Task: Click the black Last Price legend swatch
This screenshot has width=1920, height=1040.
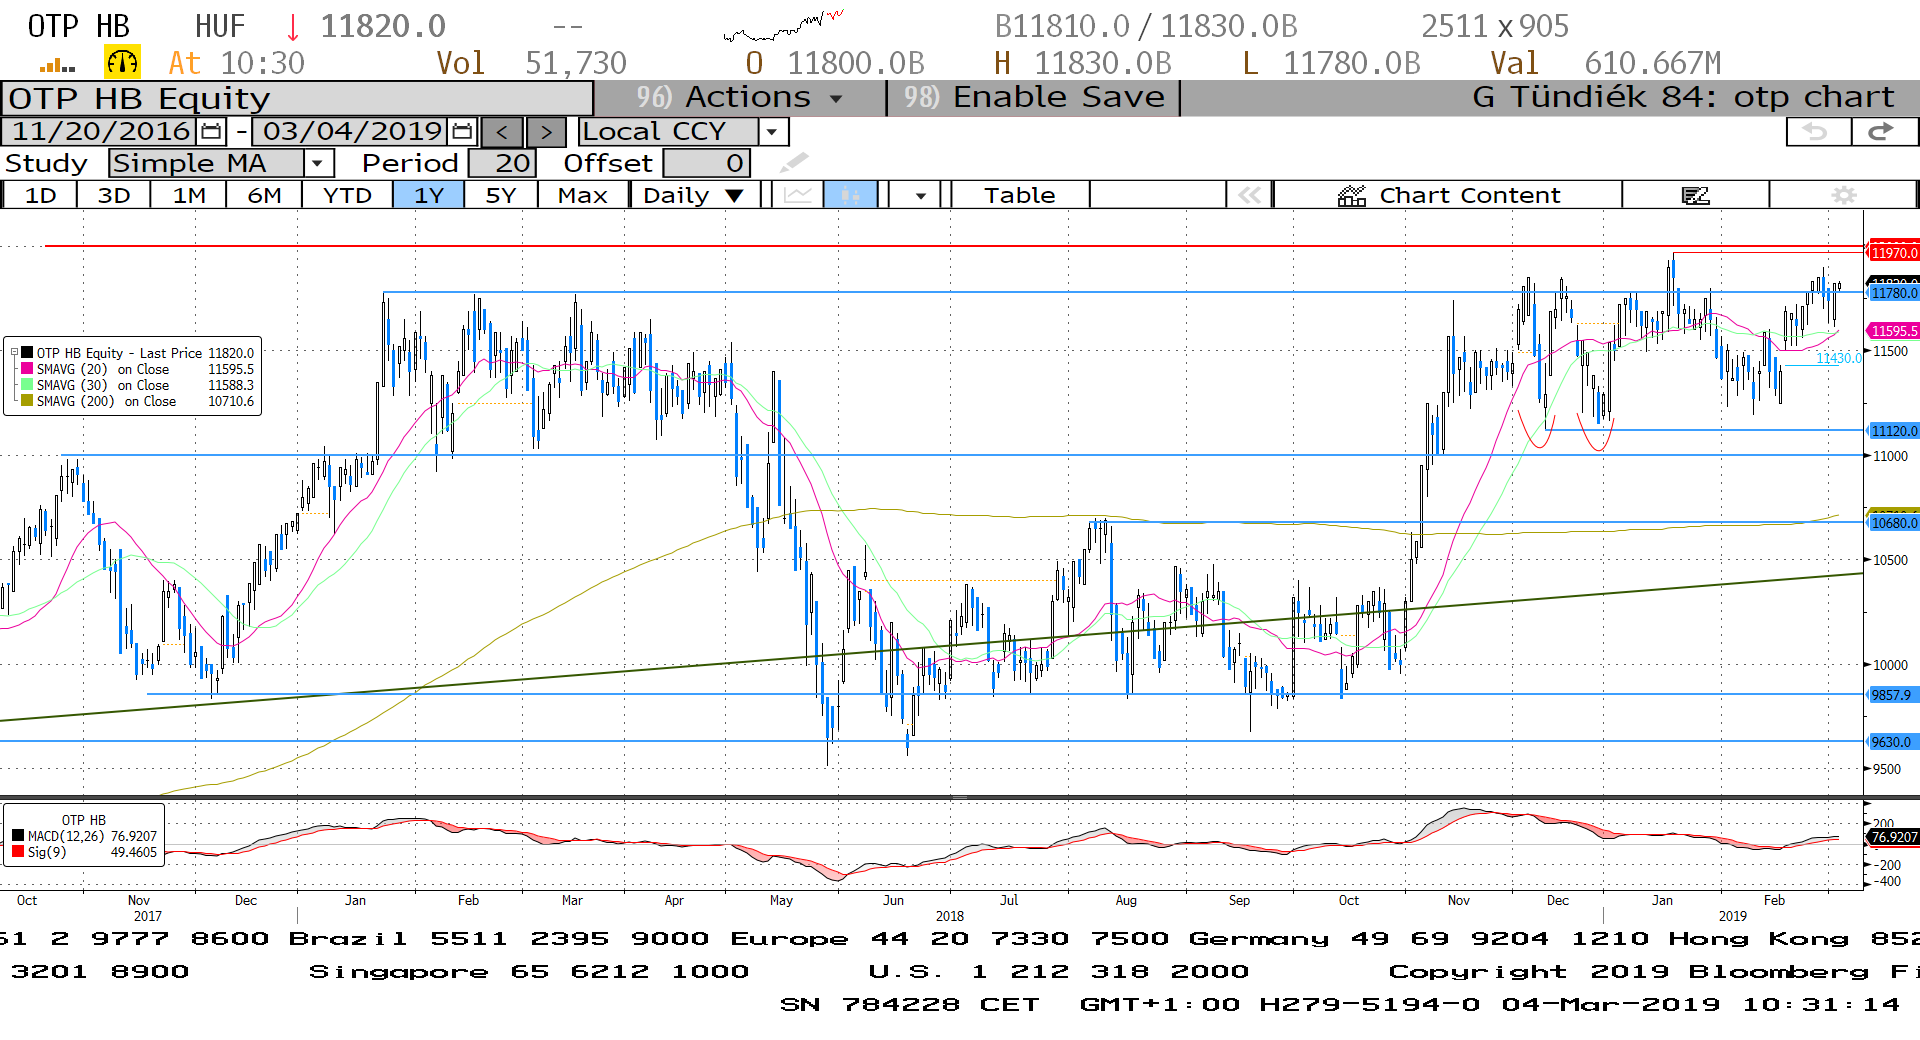Action: 27,353
